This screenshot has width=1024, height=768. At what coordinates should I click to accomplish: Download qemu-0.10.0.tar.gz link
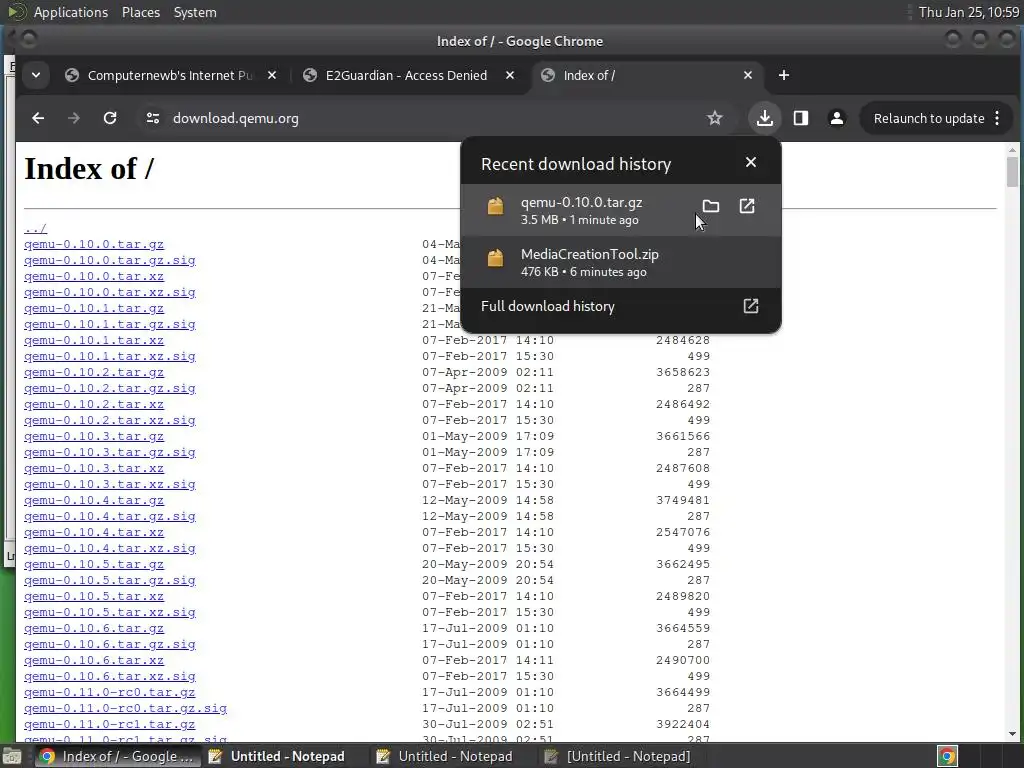coord(94,244)
